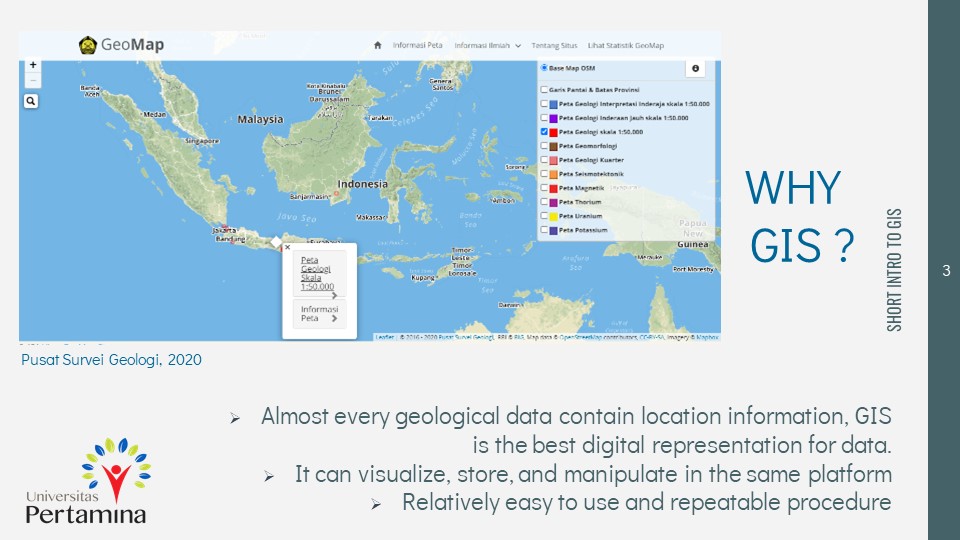Screen dimensions: 960x540
Task: Click the Singapore label on the map
Action: click(202, 141)
